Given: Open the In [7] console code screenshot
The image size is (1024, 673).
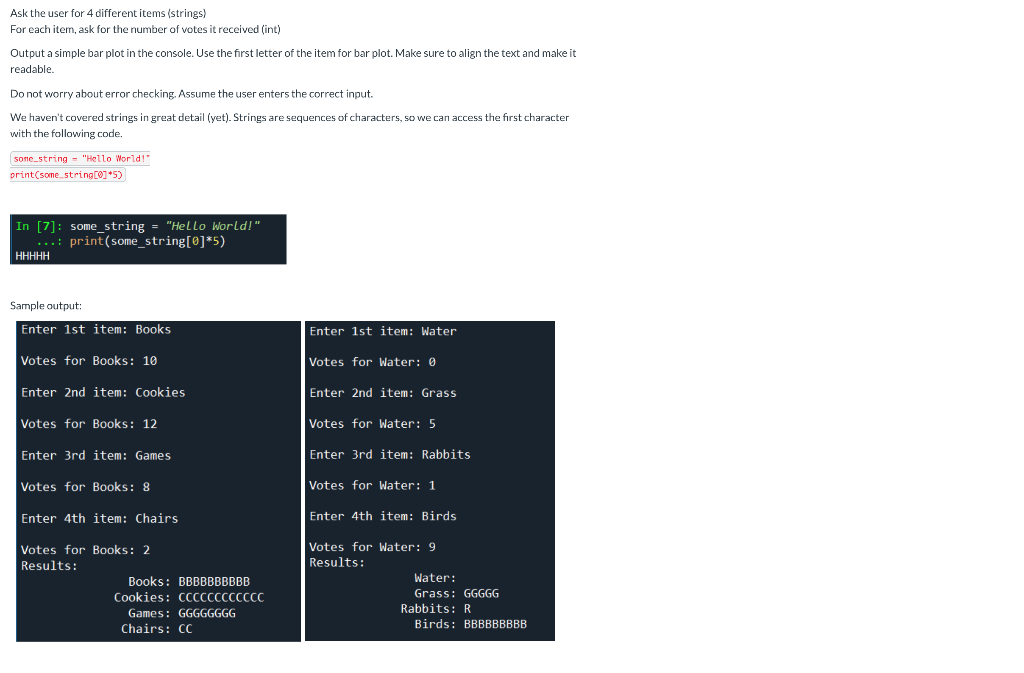Looking at the screenshot, I should tap(148, 240).
